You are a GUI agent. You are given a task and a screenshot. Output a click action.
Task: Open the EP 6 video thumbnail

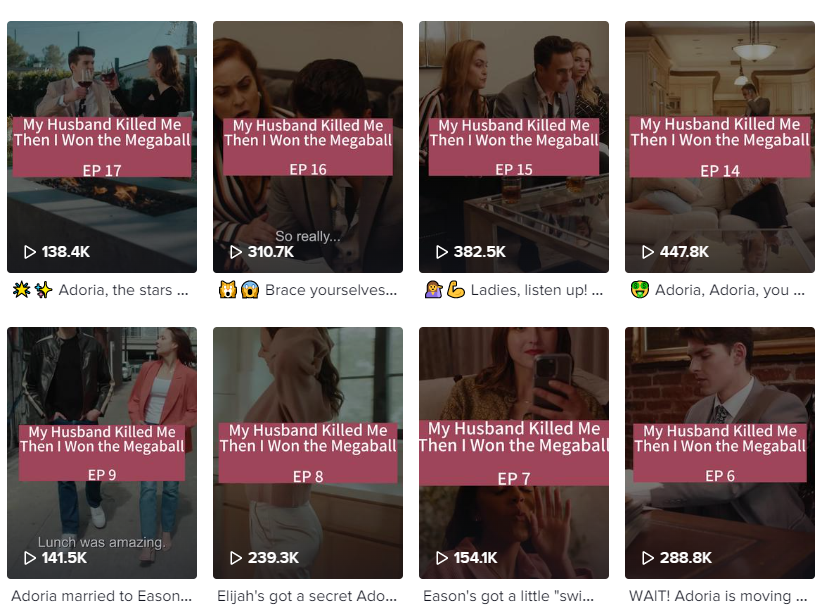(x=719, y=452)
